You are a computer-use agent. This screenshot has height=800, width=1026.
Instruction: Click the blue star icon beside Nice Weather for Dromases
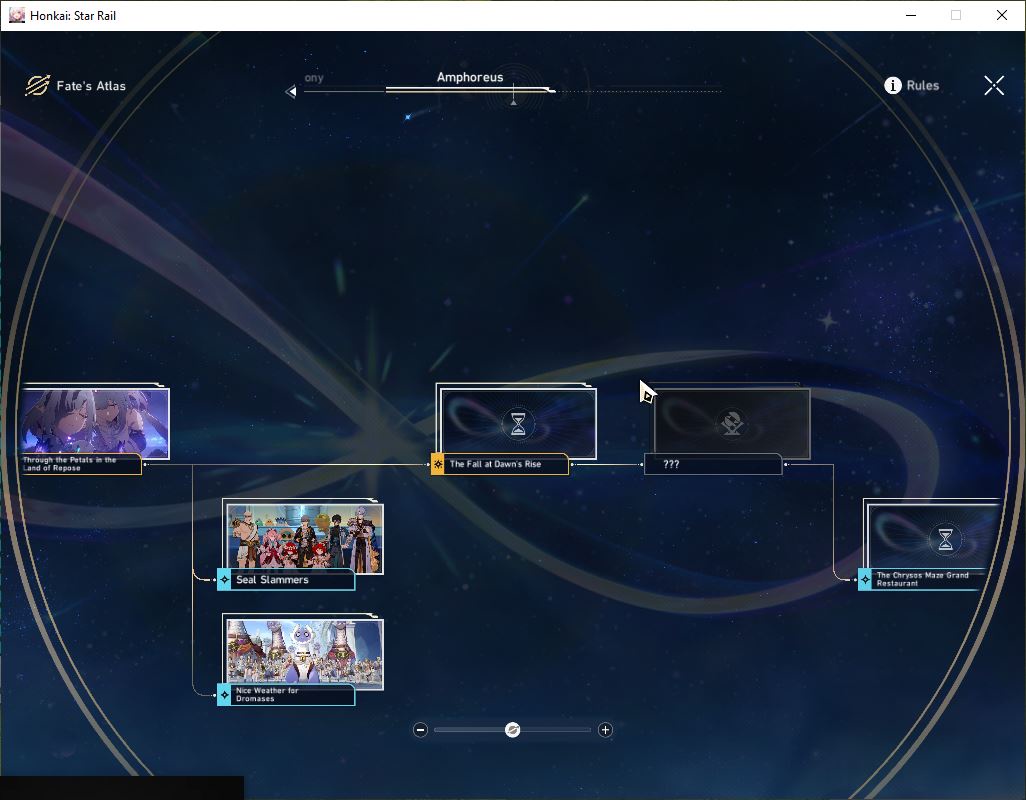pos(224,695)
